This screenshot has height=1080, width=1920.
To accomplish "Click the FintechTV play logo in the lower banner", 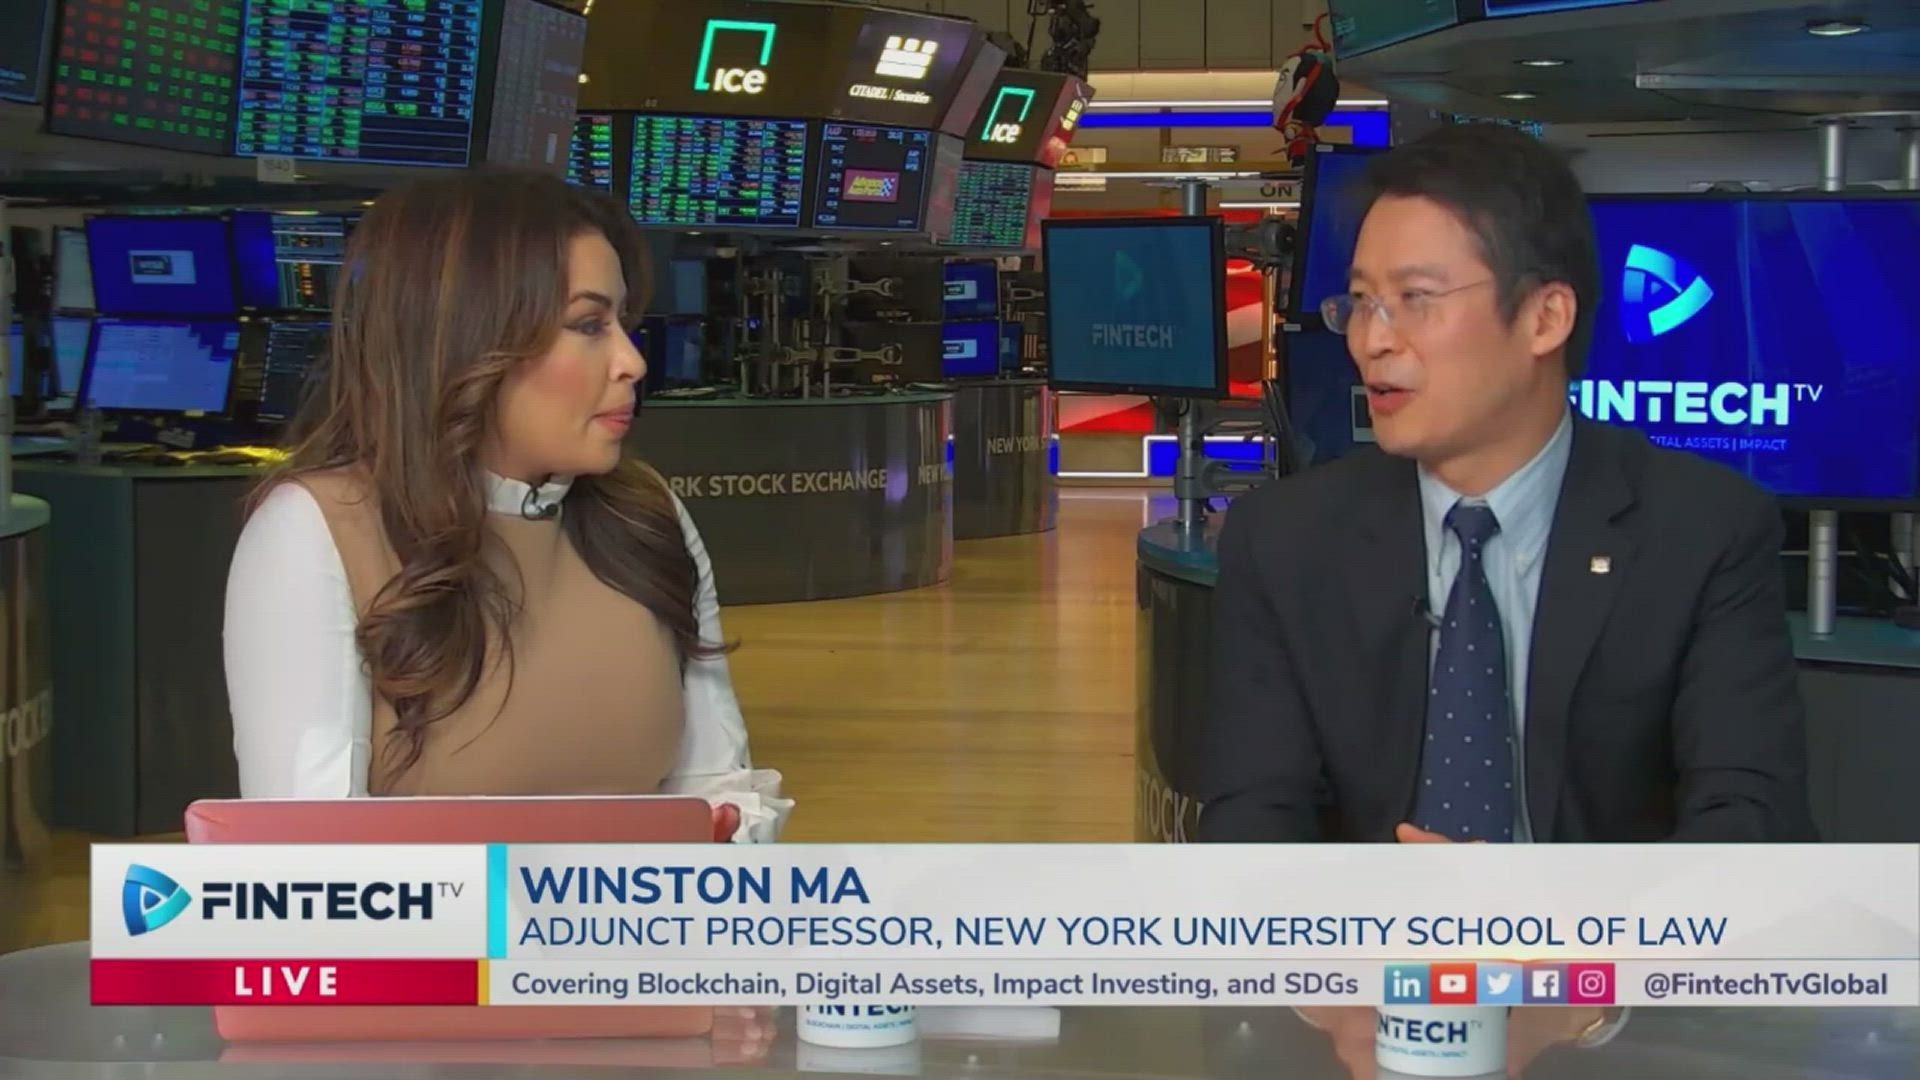I will pyautogui.click(x=154, y=900).
